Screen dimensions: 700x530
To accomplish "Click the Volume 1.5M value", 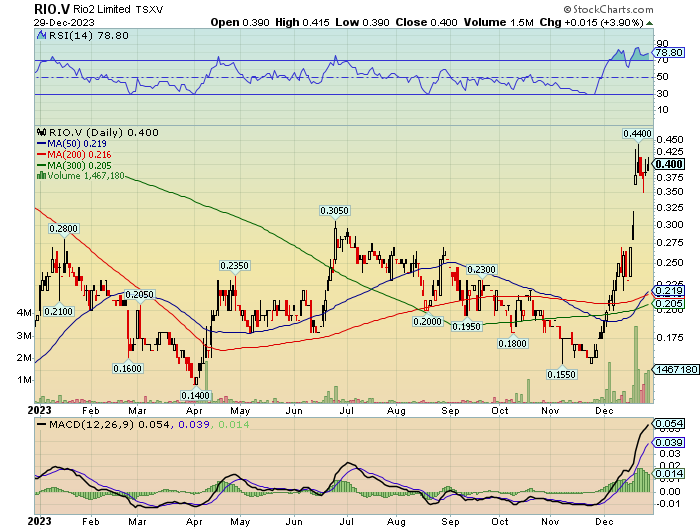I will point(498,22).
